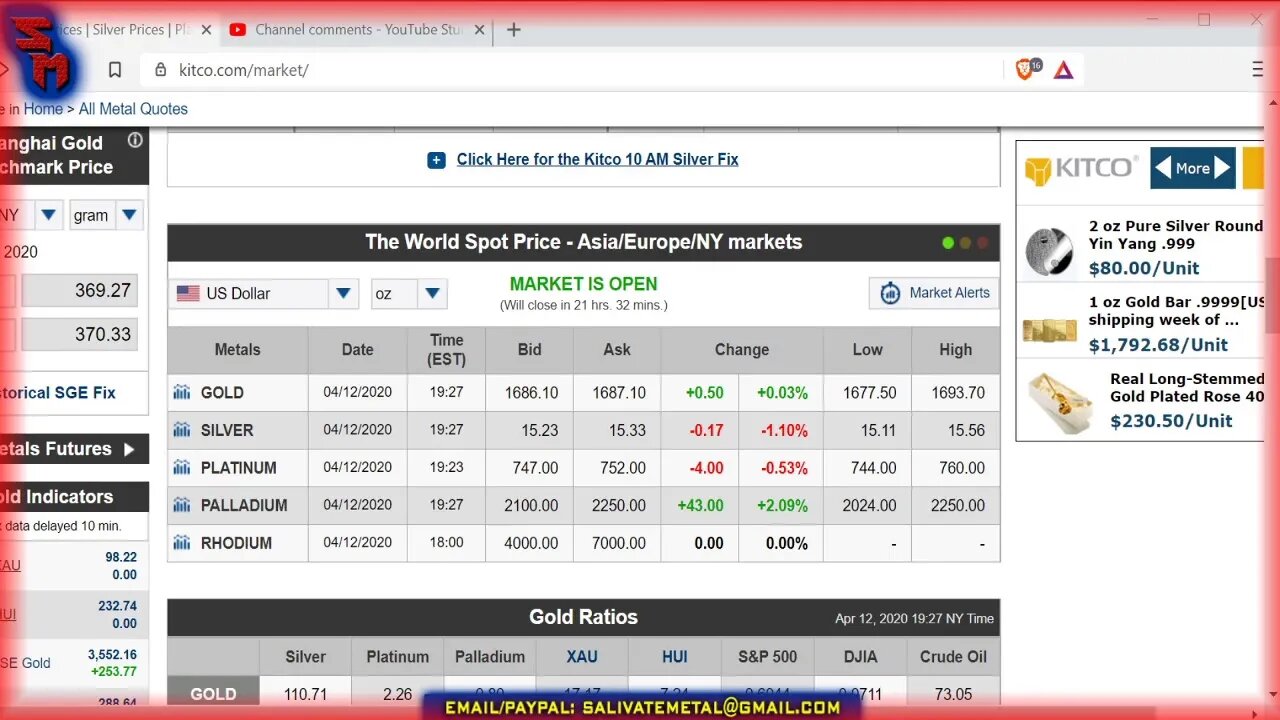Expand Metals Futures with the arrow
The image size is (1280, 720).
(129, 449)
